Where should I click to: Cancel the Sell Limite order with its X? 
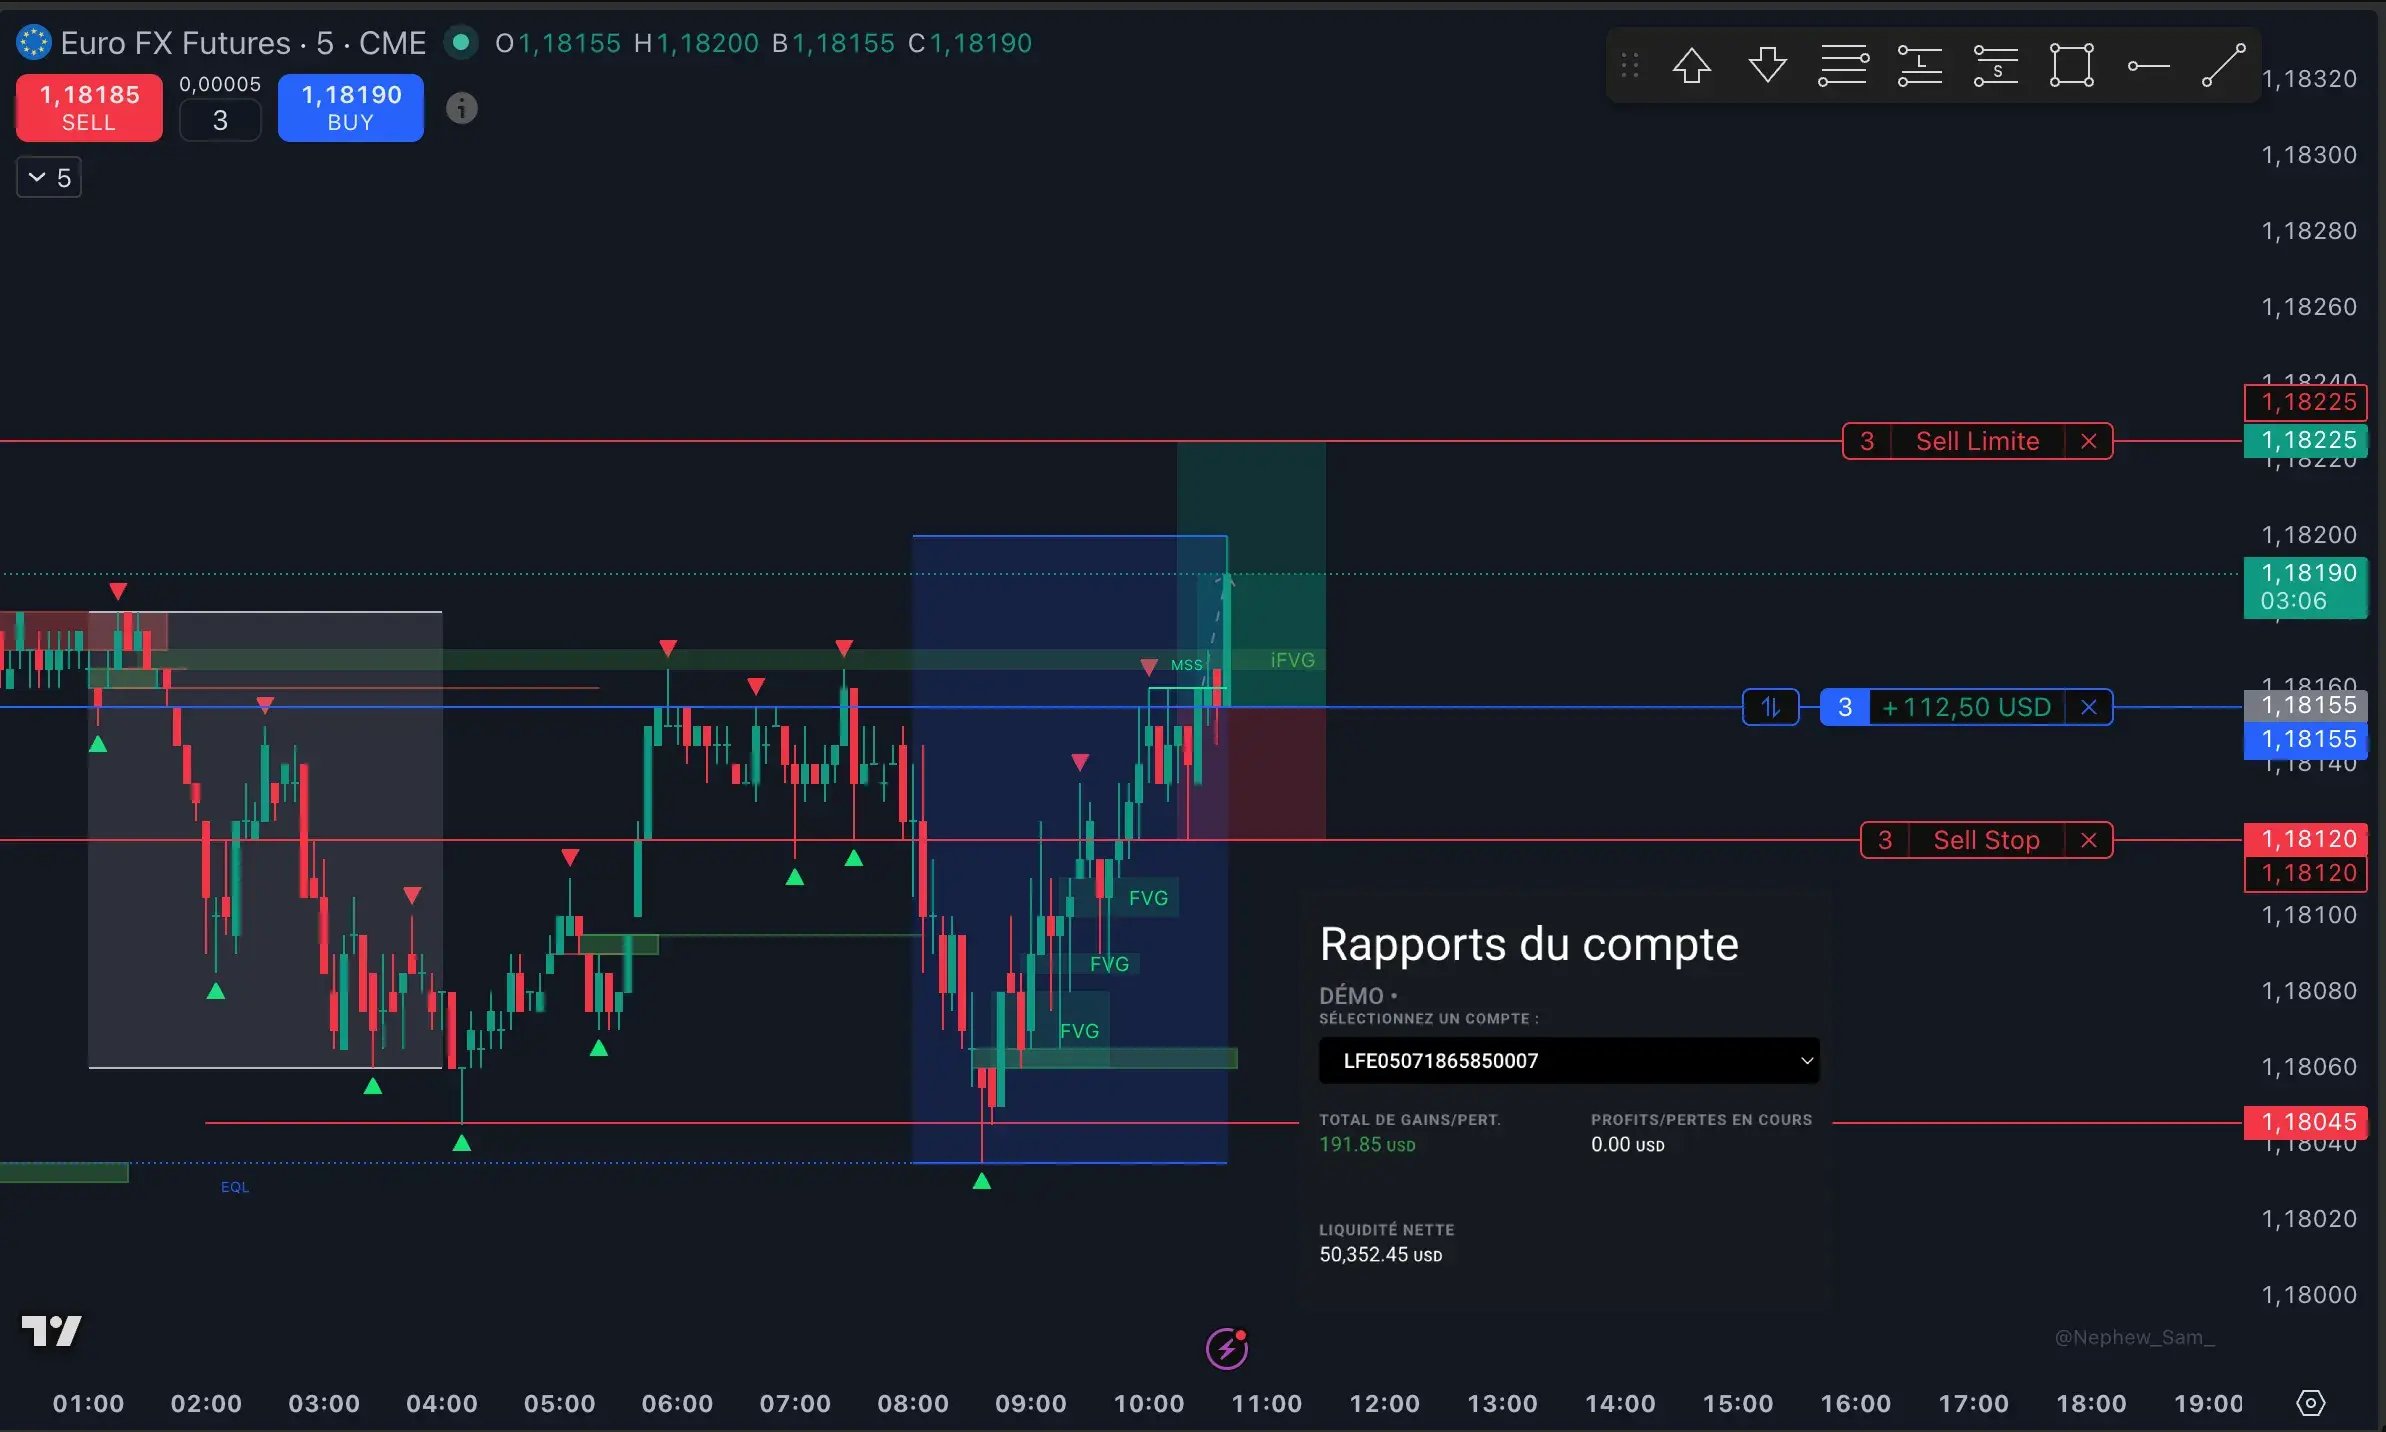pyautogui.click(x=2090, y=441)
